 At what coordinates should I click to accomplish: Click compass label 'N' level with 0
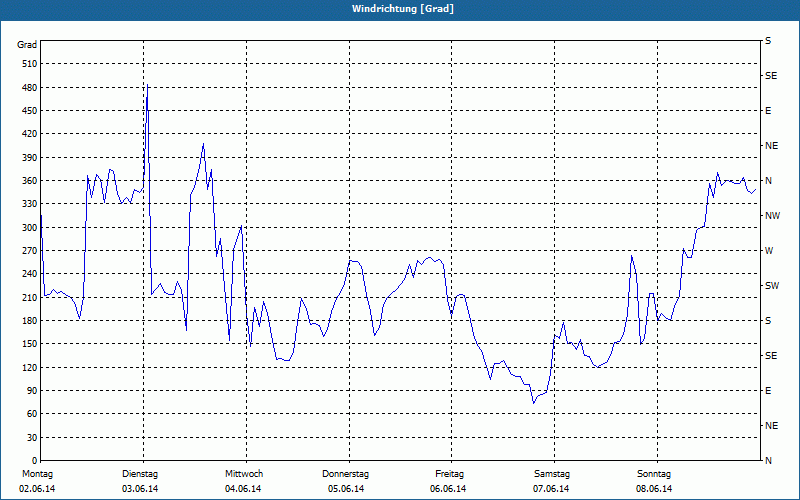tap(768, 461)
